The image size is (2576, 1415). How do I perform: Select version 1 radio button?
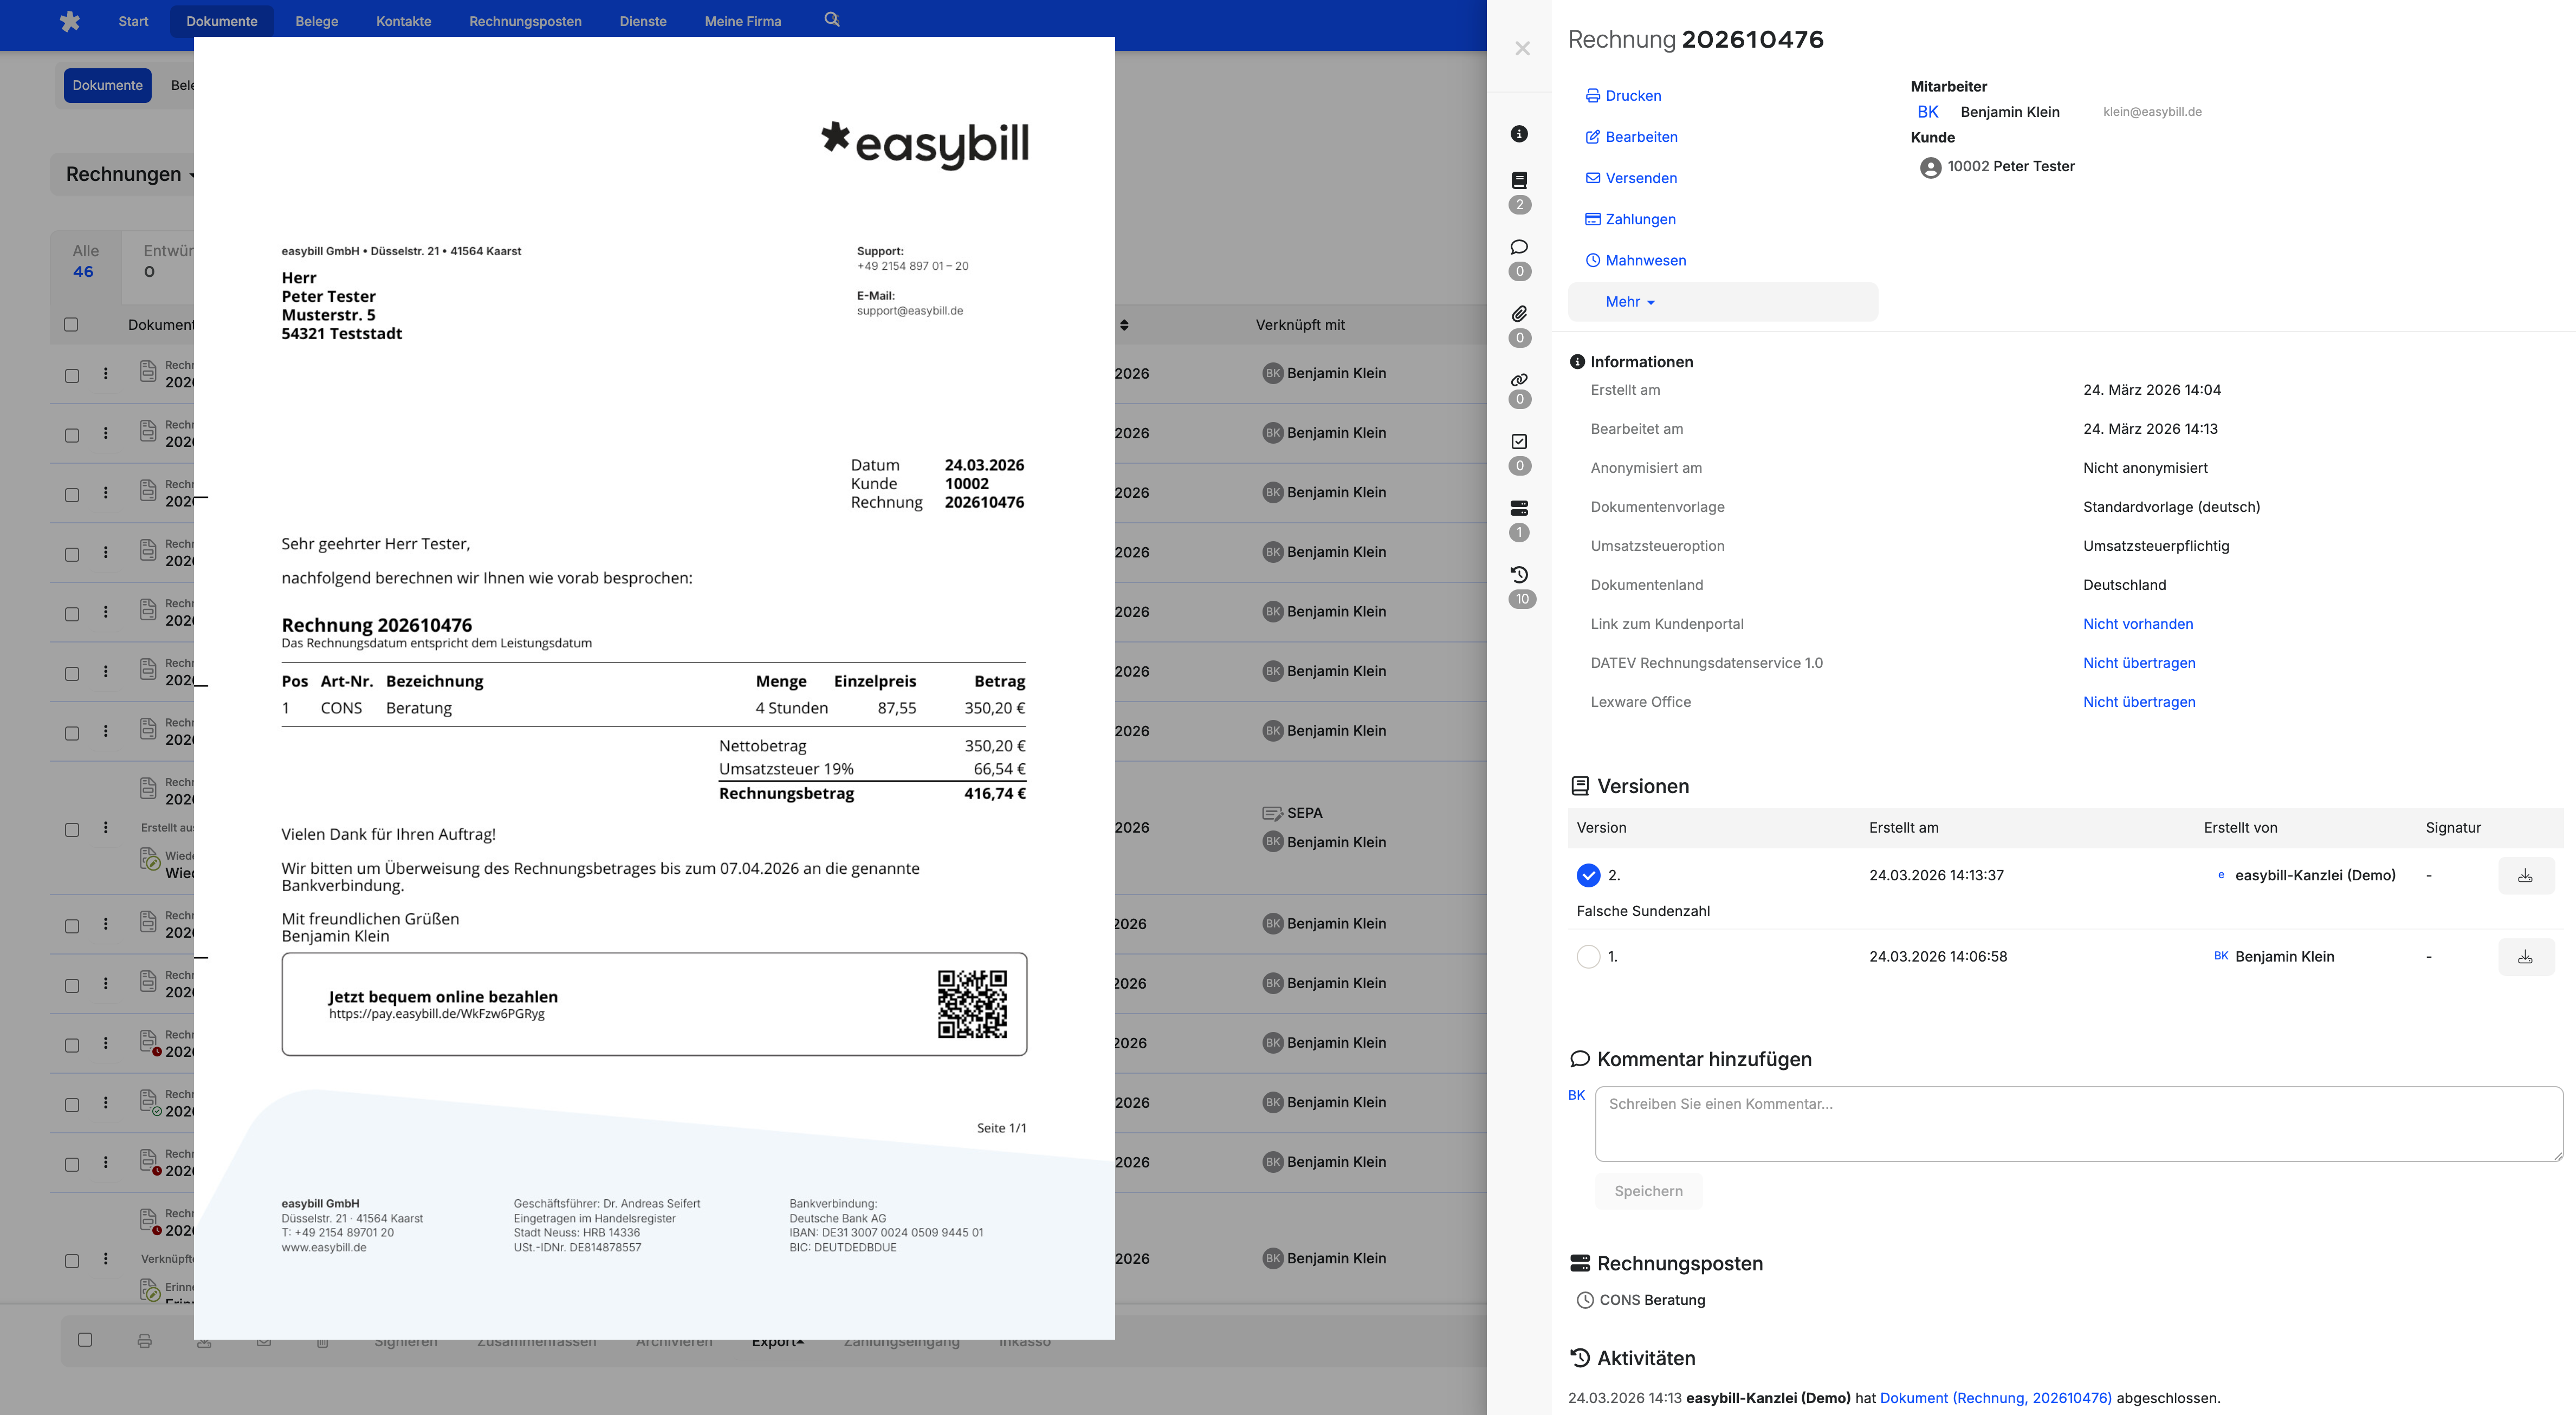pyautogui.click(x=1588, y=957)
